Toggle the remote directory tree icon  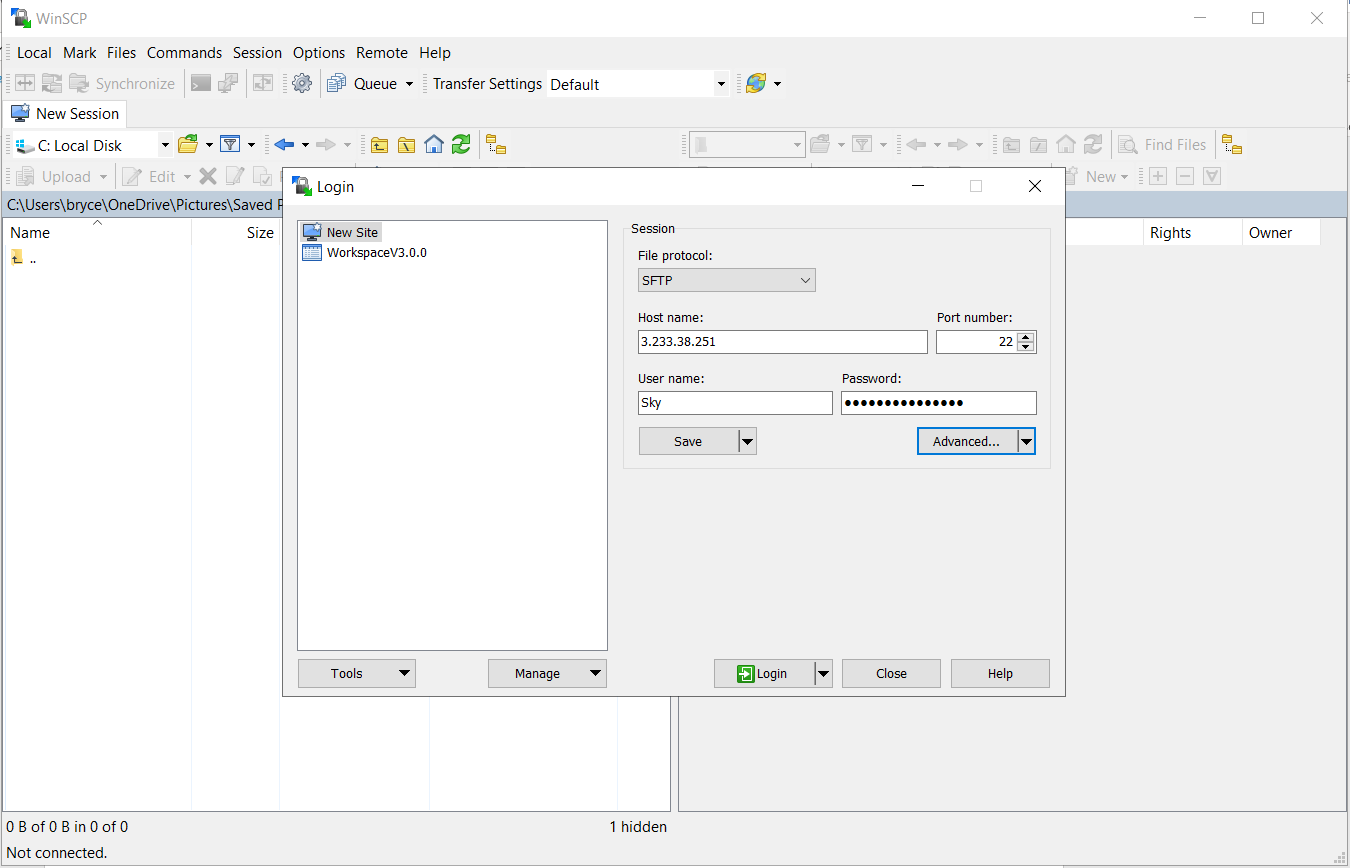click(1232, 145)
